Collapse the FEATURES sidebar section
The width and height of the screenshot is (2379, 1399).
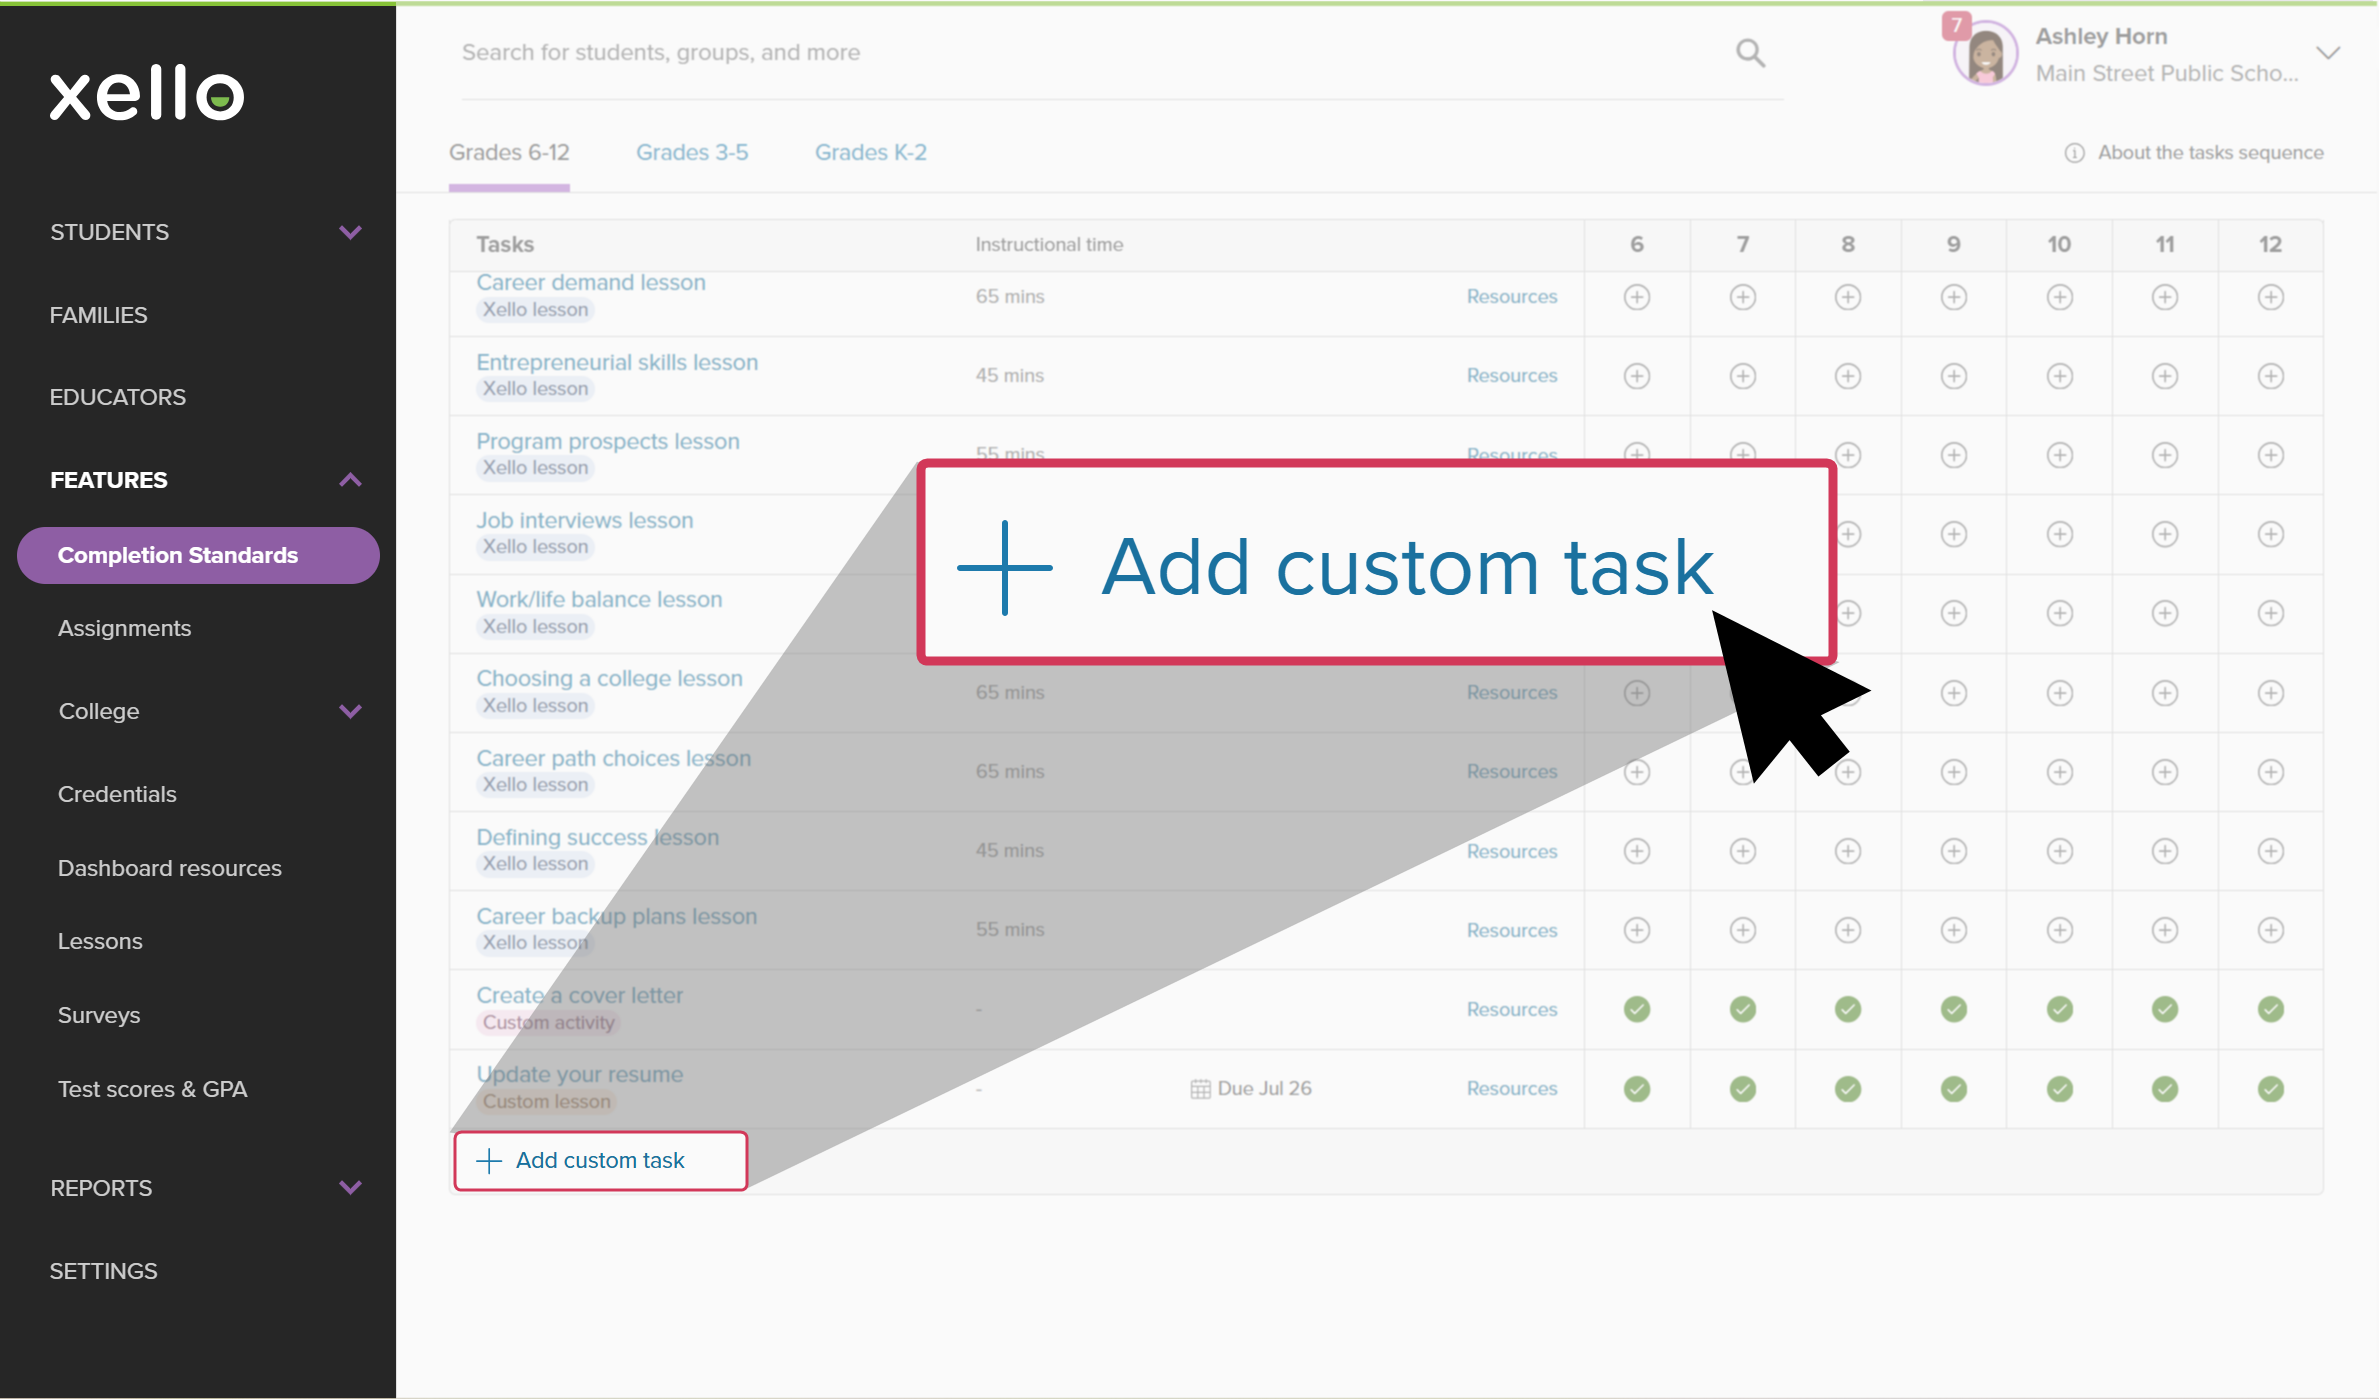[x=350, y=480]
